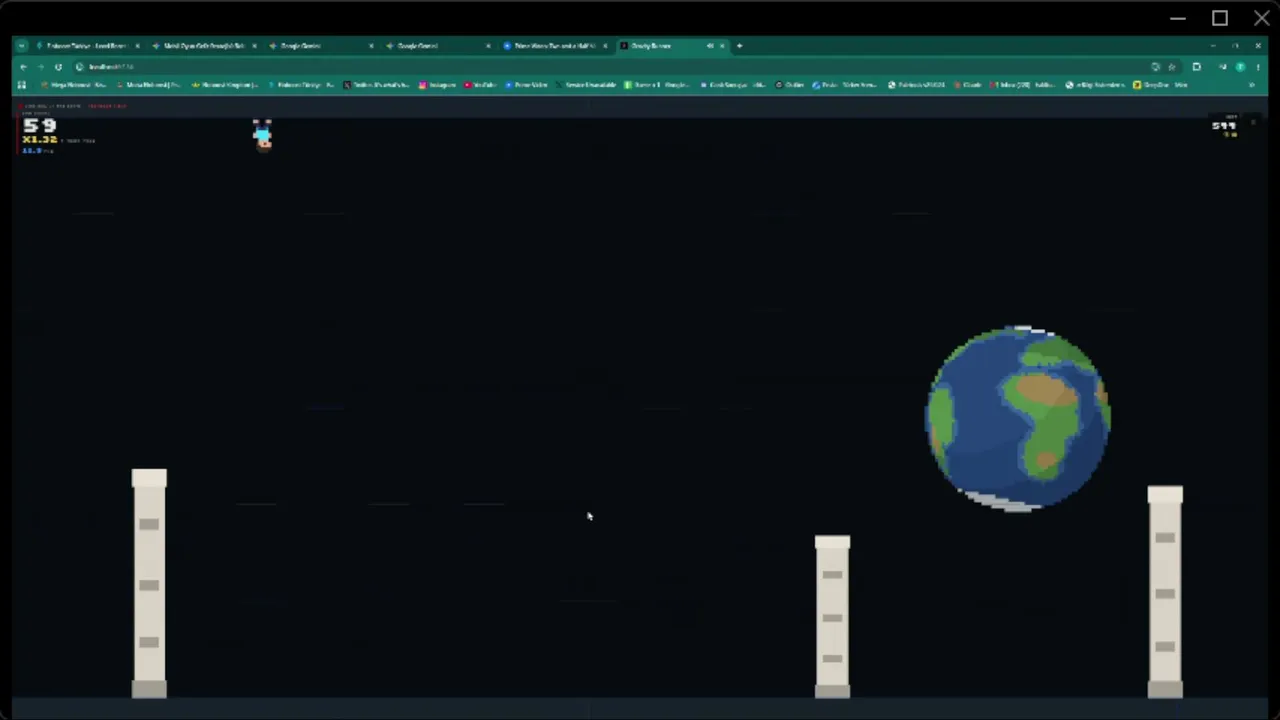Go back with the browser back arrow

[23, 67]
